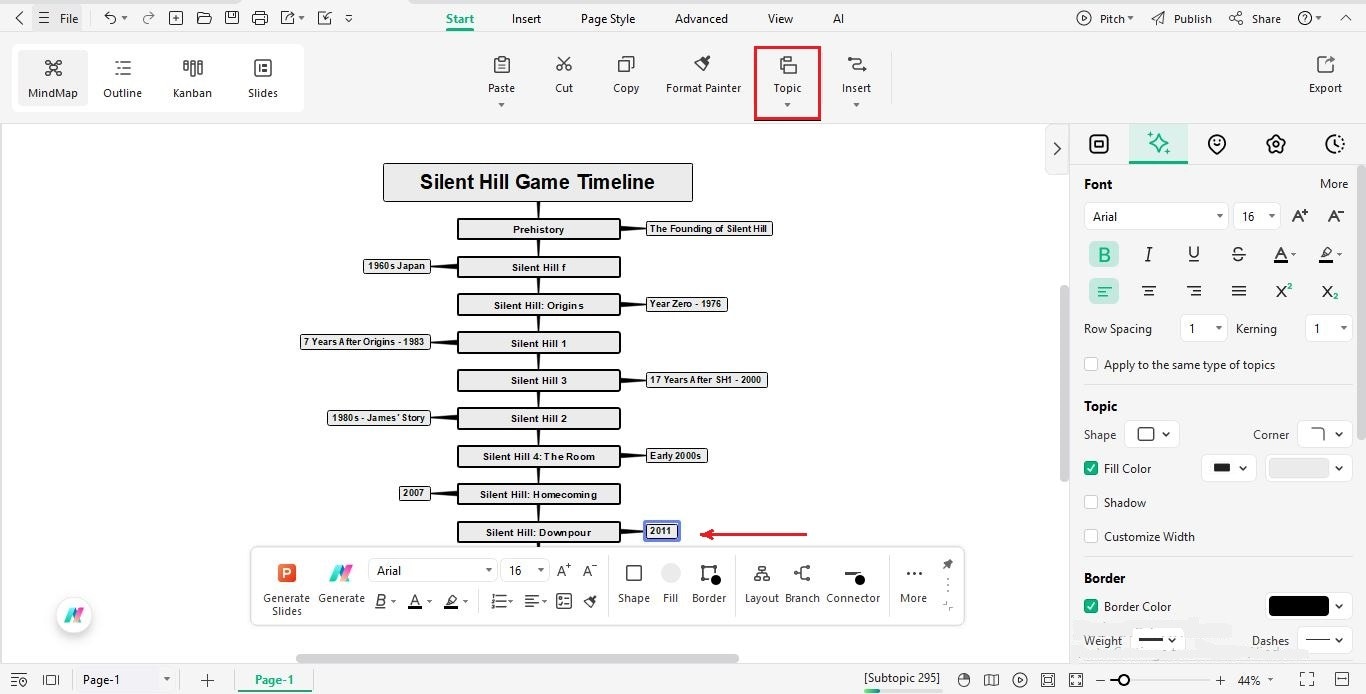Pin the floating toolbar
This screenshot has height=694, width=1366.
point(948,565)
